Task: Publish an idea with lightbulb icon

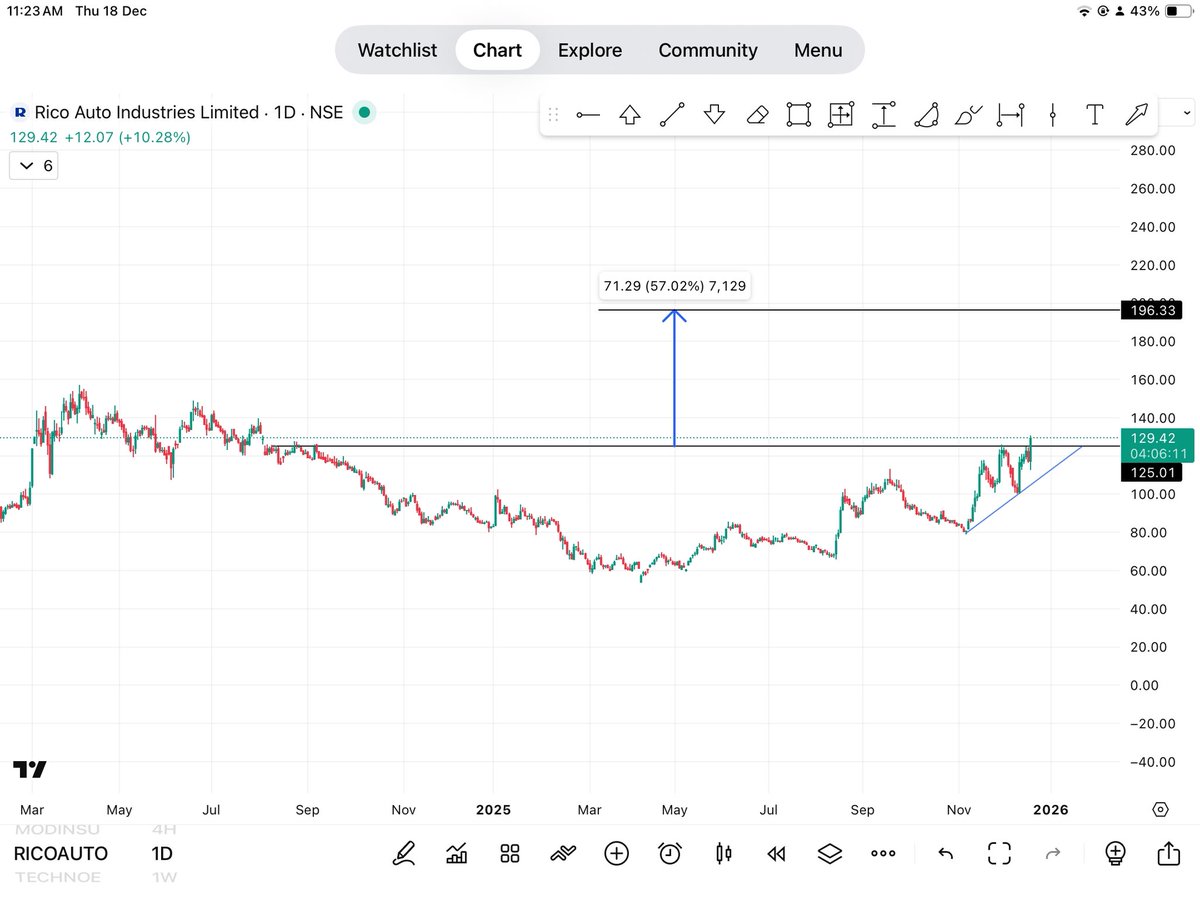Action: click(1116, 853)
